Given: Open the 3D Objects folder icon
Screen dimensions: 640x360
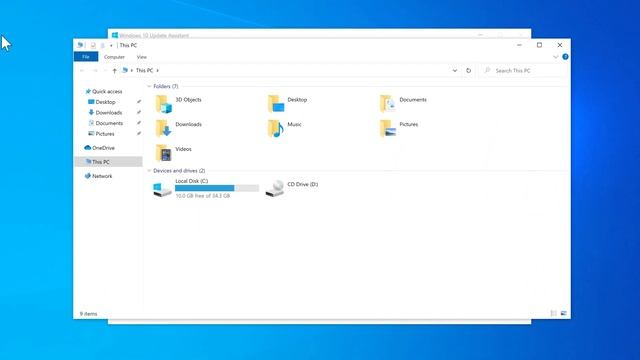Looking at the screenshot, I should coord(164,104).
